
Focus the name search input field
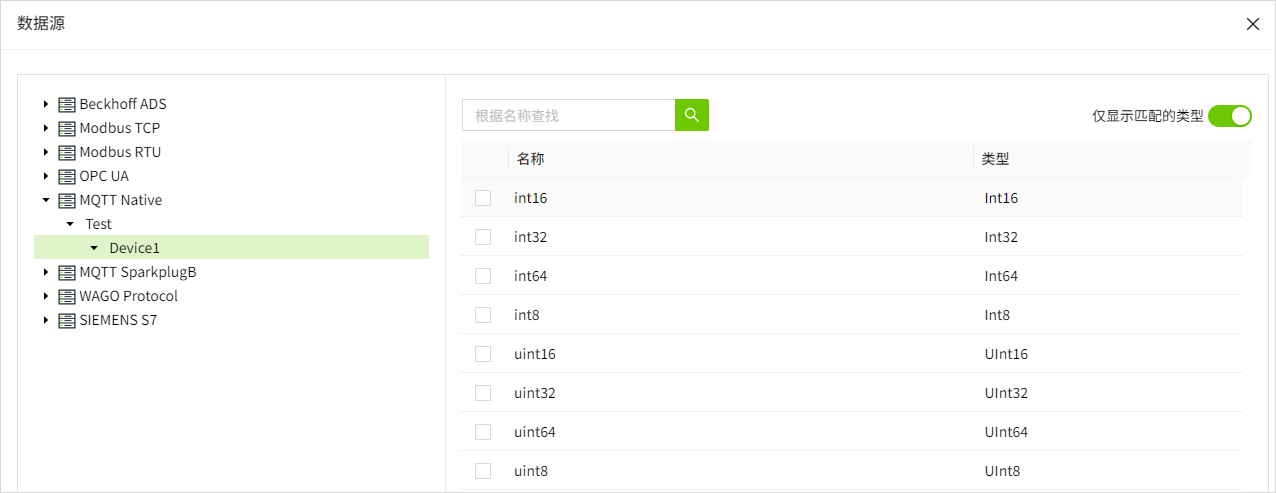coord(568,115)
